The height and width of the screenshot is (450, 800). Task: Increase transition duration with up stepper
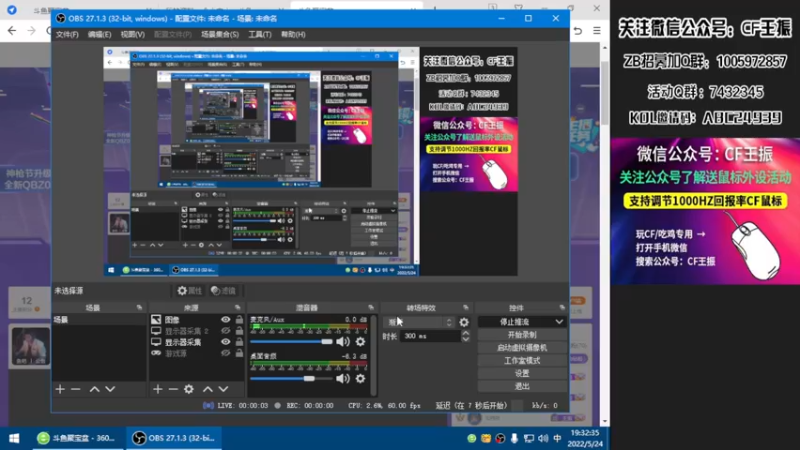click(465, 333)
